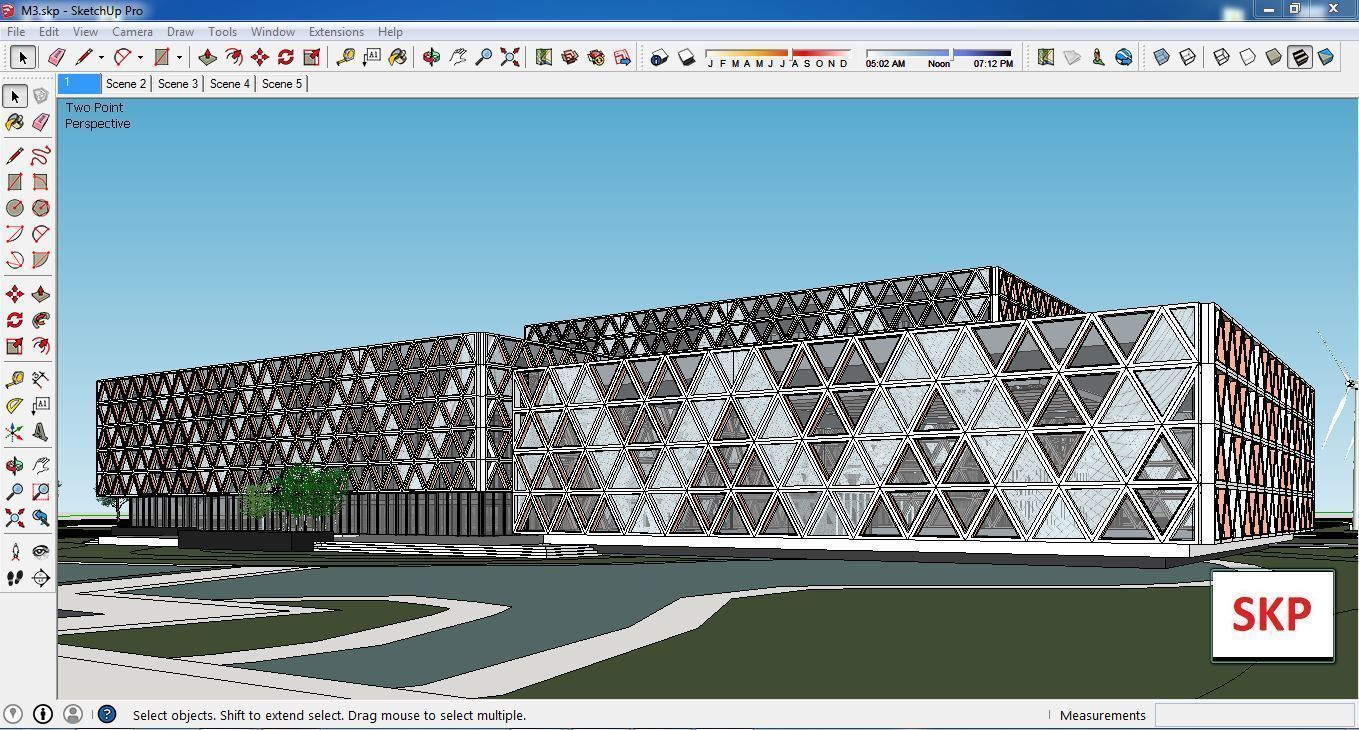Open the File menu

pos(16,32)
